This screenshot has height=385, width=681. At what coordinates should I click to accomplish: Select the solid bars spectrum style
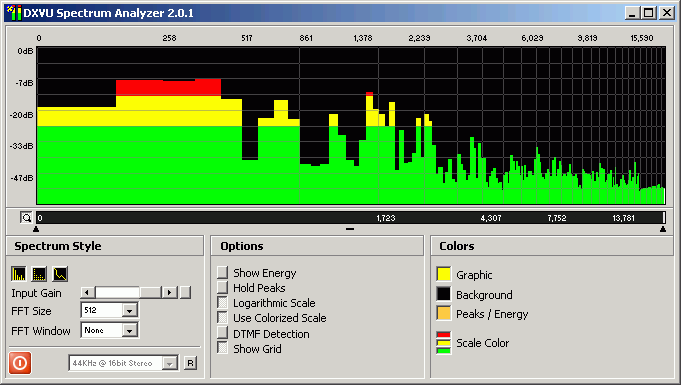click(x=19, y=274)
